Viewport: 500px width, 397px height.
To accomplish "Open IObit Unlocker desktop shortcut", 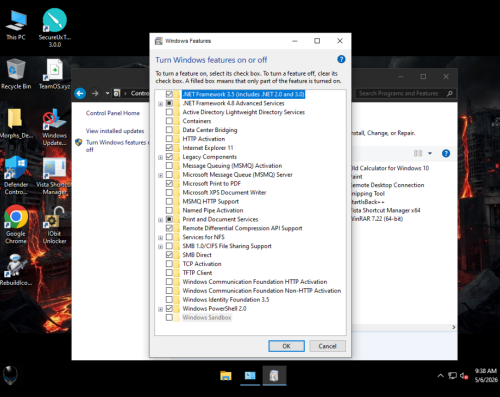I will (x=54, y=225).
